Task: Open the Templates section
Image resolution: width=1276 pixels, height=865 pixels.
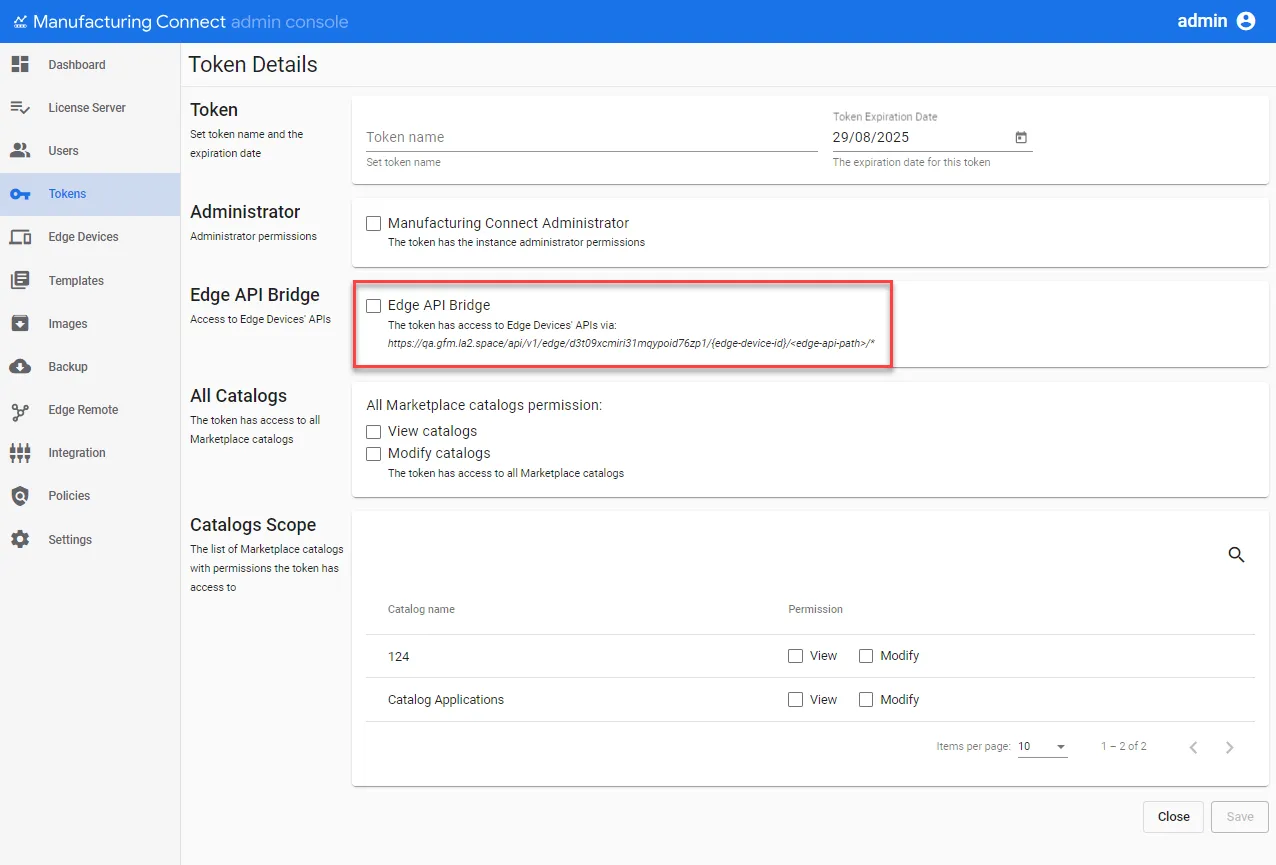Action: coord(90,281)
